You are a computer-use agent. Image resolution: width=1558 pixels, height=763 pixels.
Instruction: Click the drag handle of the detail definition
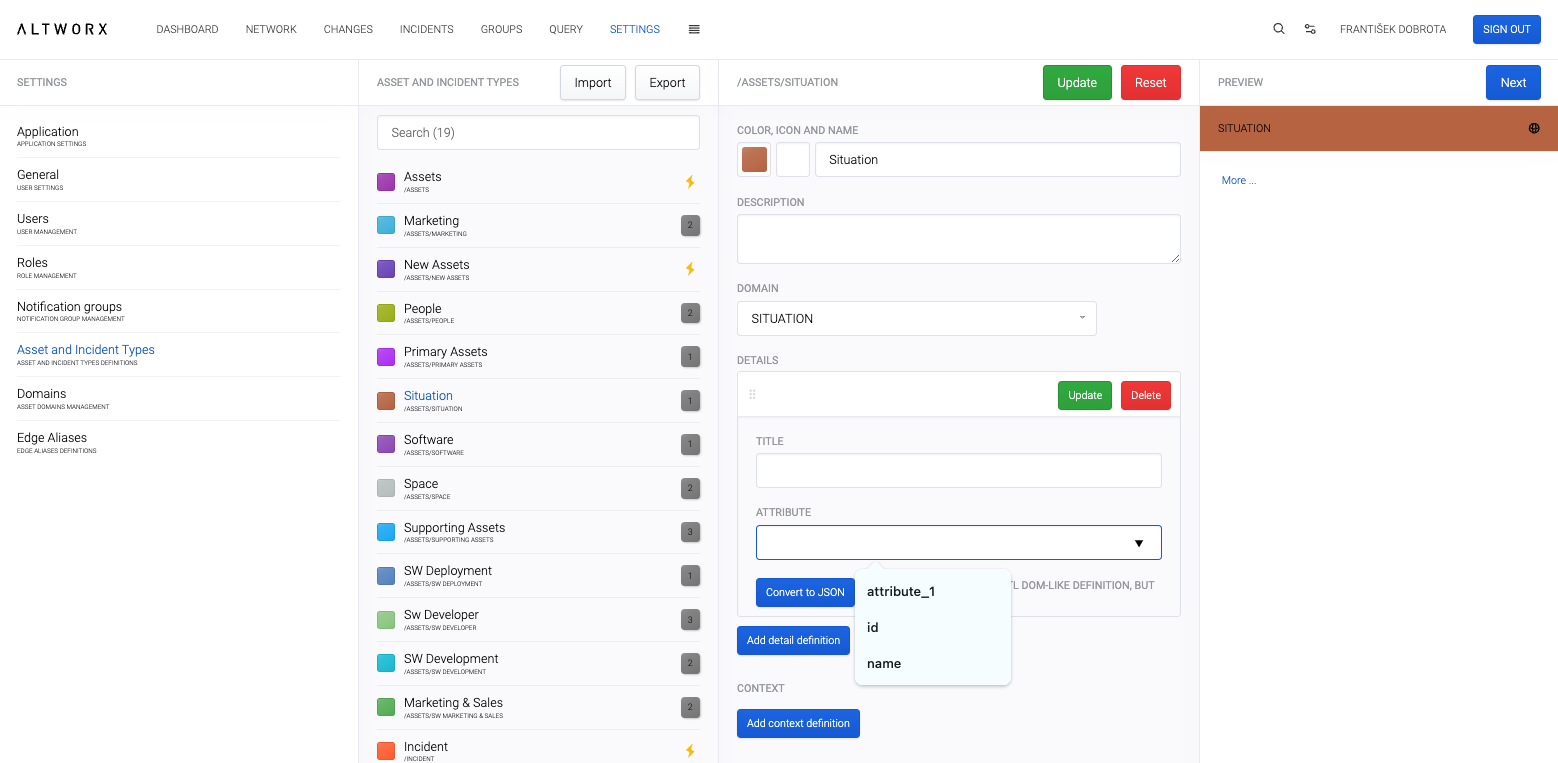point(753,395)
